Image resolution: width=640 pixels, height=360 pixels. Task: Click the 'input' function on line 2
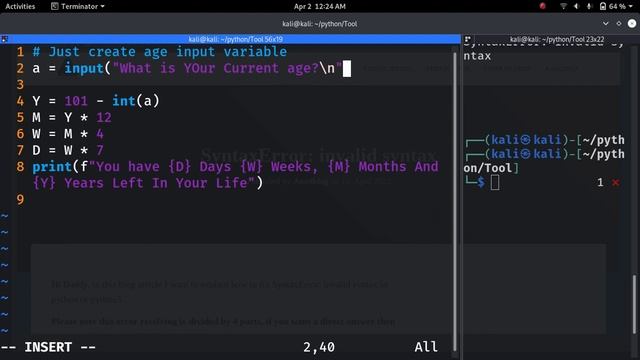pyautogui.click(x=84, y=68)
